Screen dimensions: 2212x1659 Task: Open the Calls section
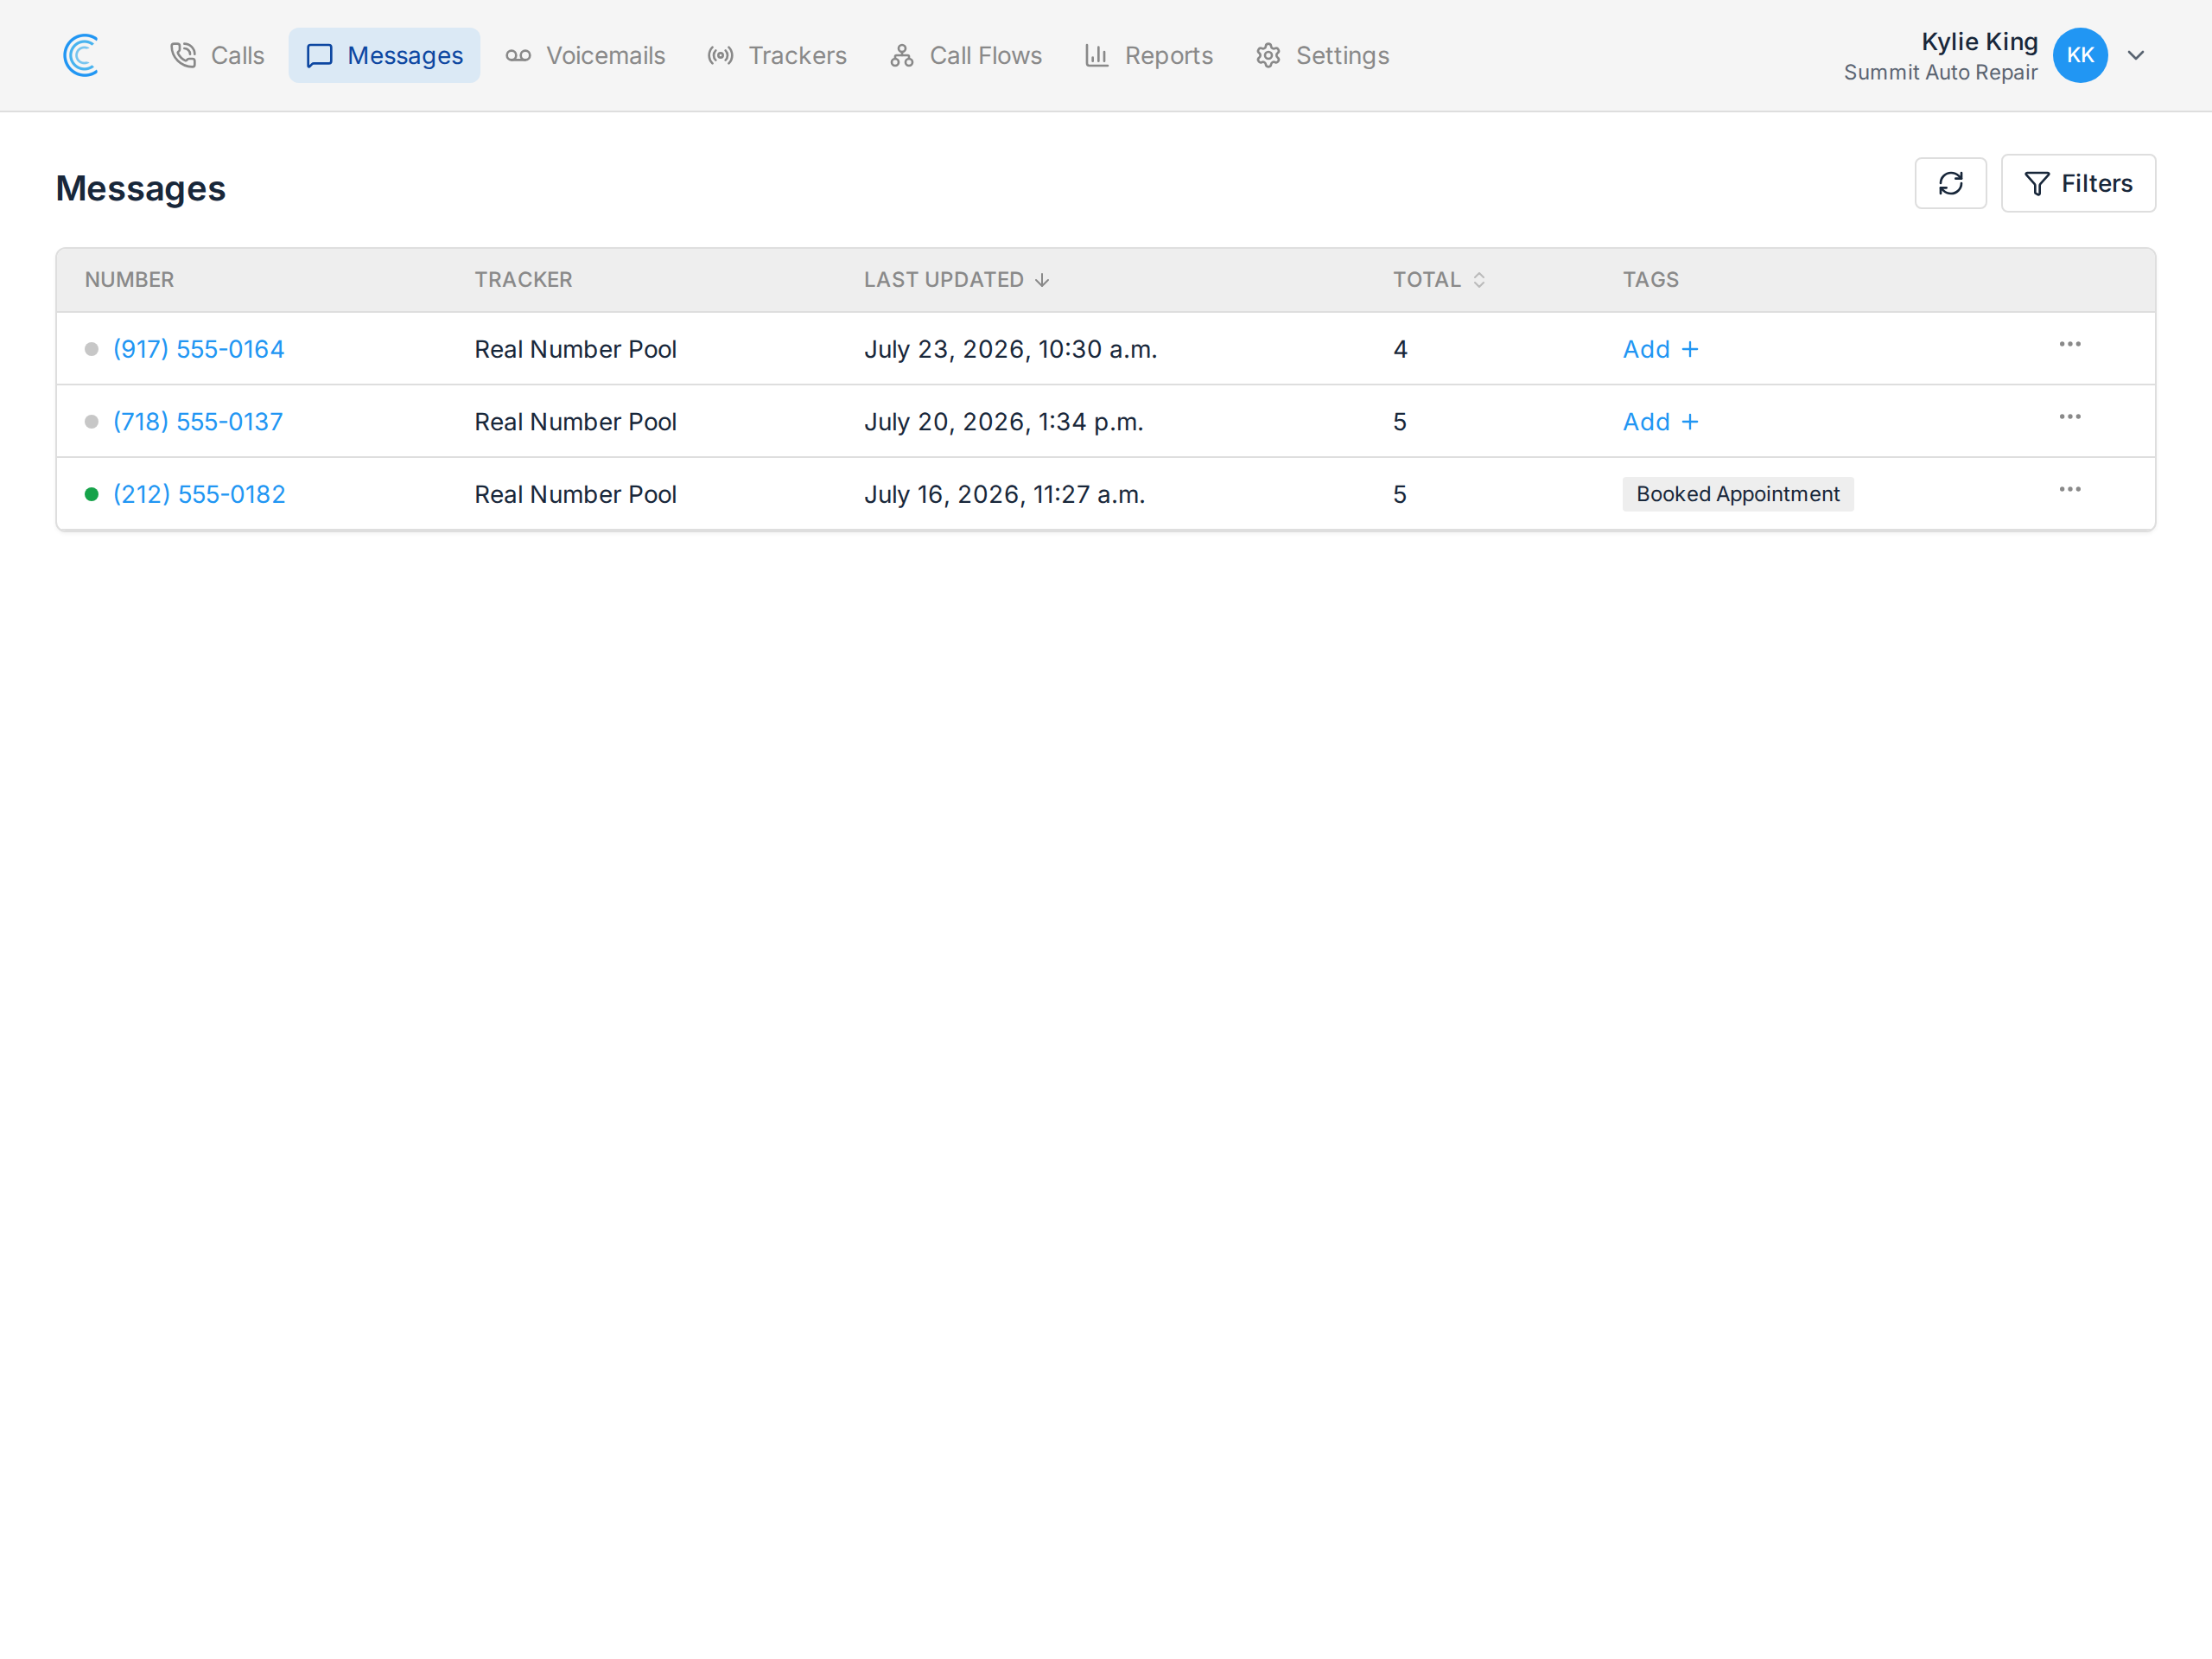pos(217,55)
